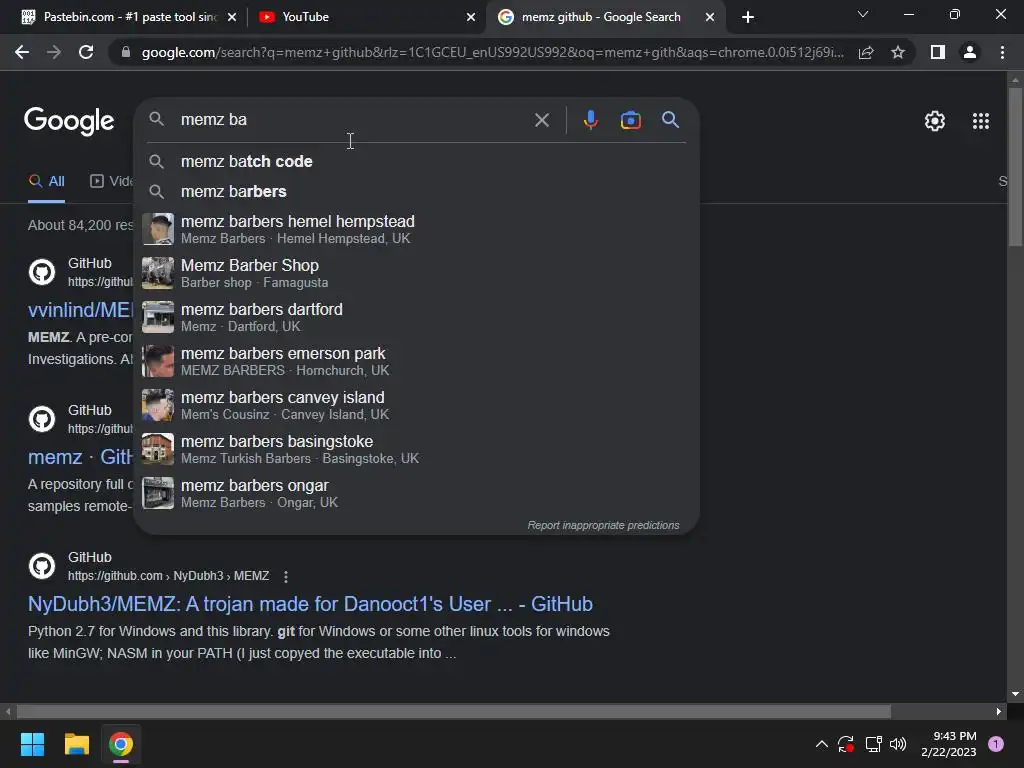The image size is (1024, 768).
Task: View site information lock icon
Action: [126, 52]
